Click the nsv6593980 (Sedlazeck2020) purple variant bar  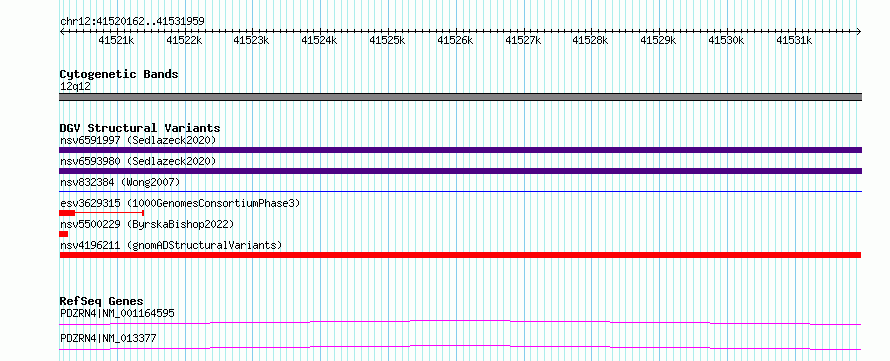click(460, 171)
